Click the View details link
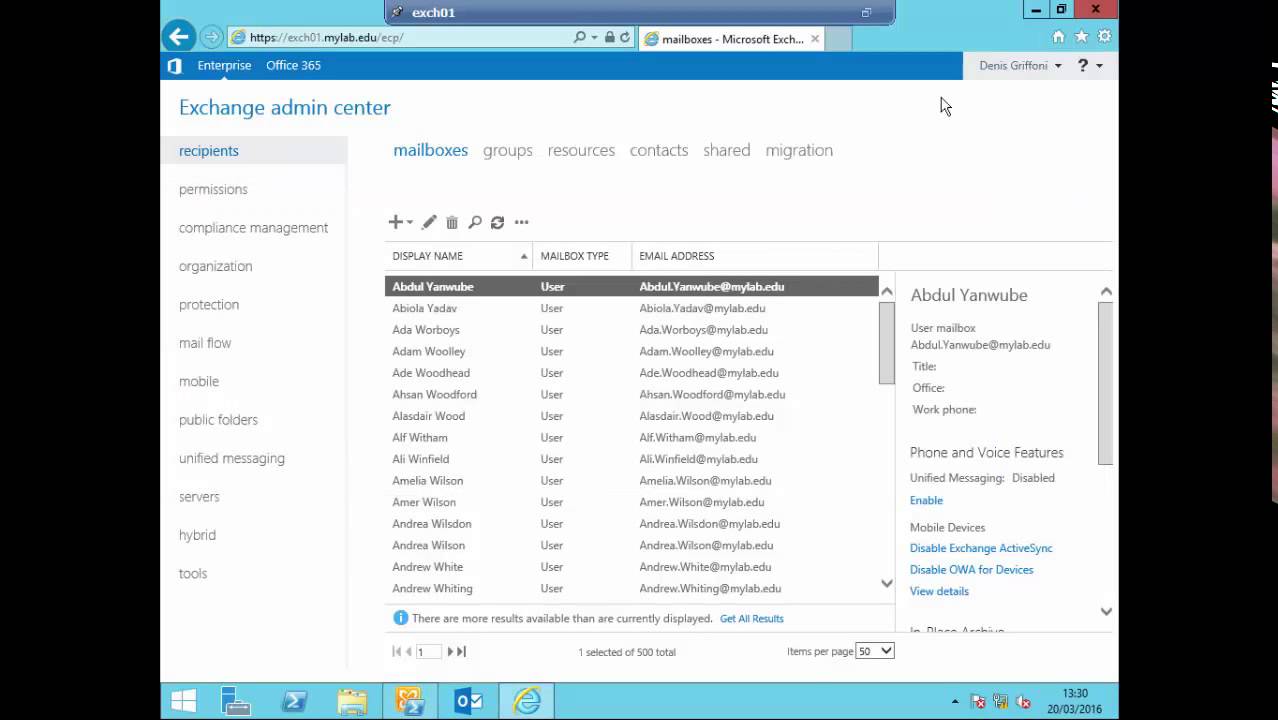The width and height of the screenshot is (1278, 720). [x=939, y=591]
